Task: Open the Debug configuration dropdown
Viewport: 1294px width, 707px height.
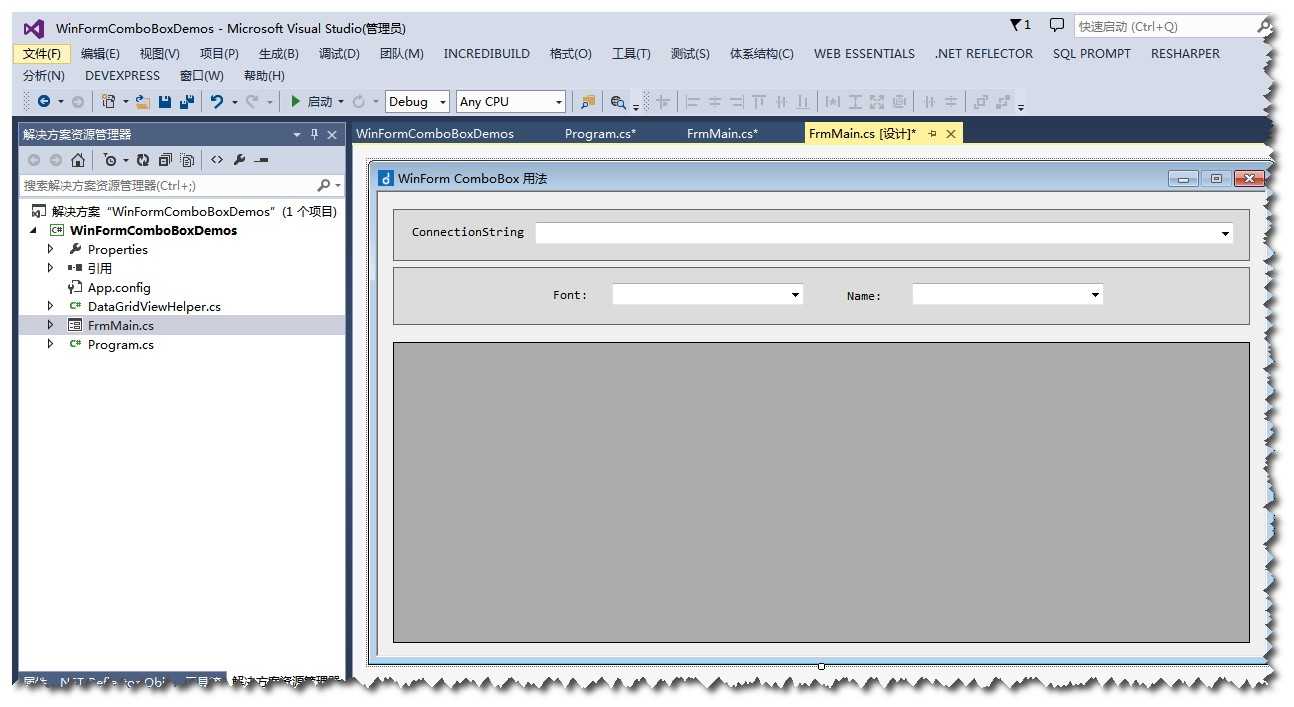Action: click(443, 102)
